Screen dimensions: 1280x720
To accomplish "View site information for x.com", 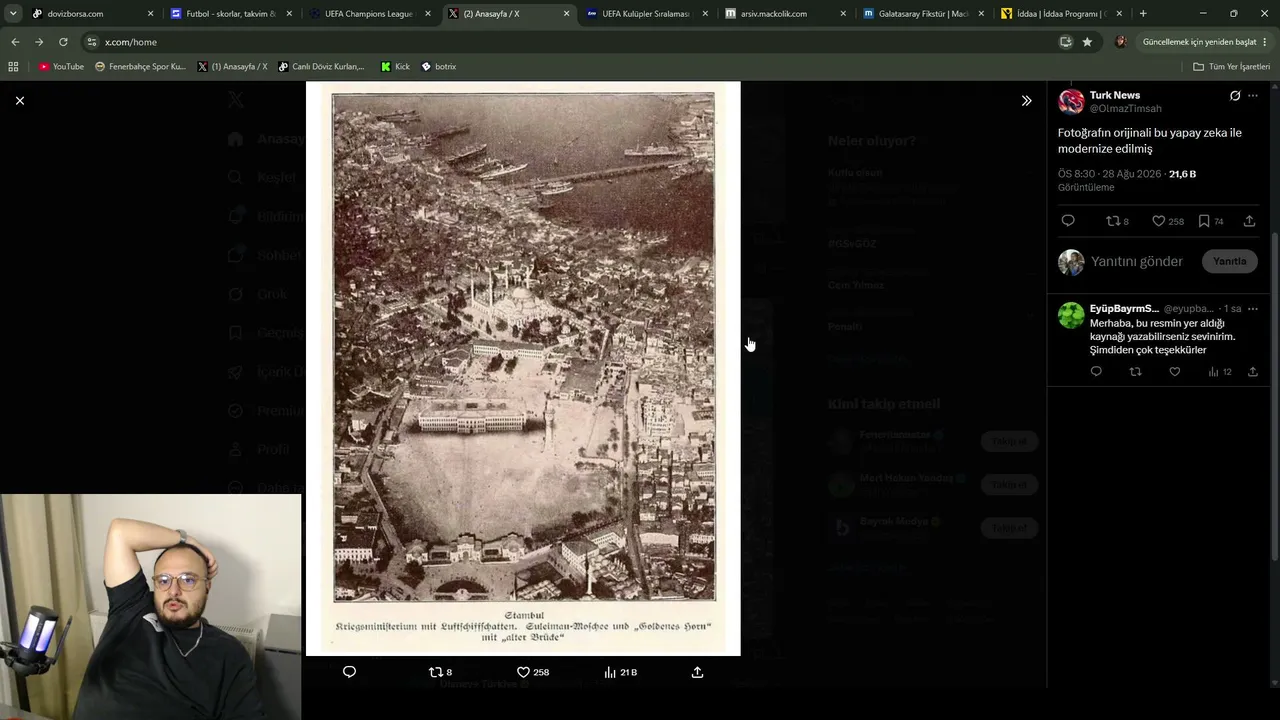I will pyautogui.click(x=92, y=42).
